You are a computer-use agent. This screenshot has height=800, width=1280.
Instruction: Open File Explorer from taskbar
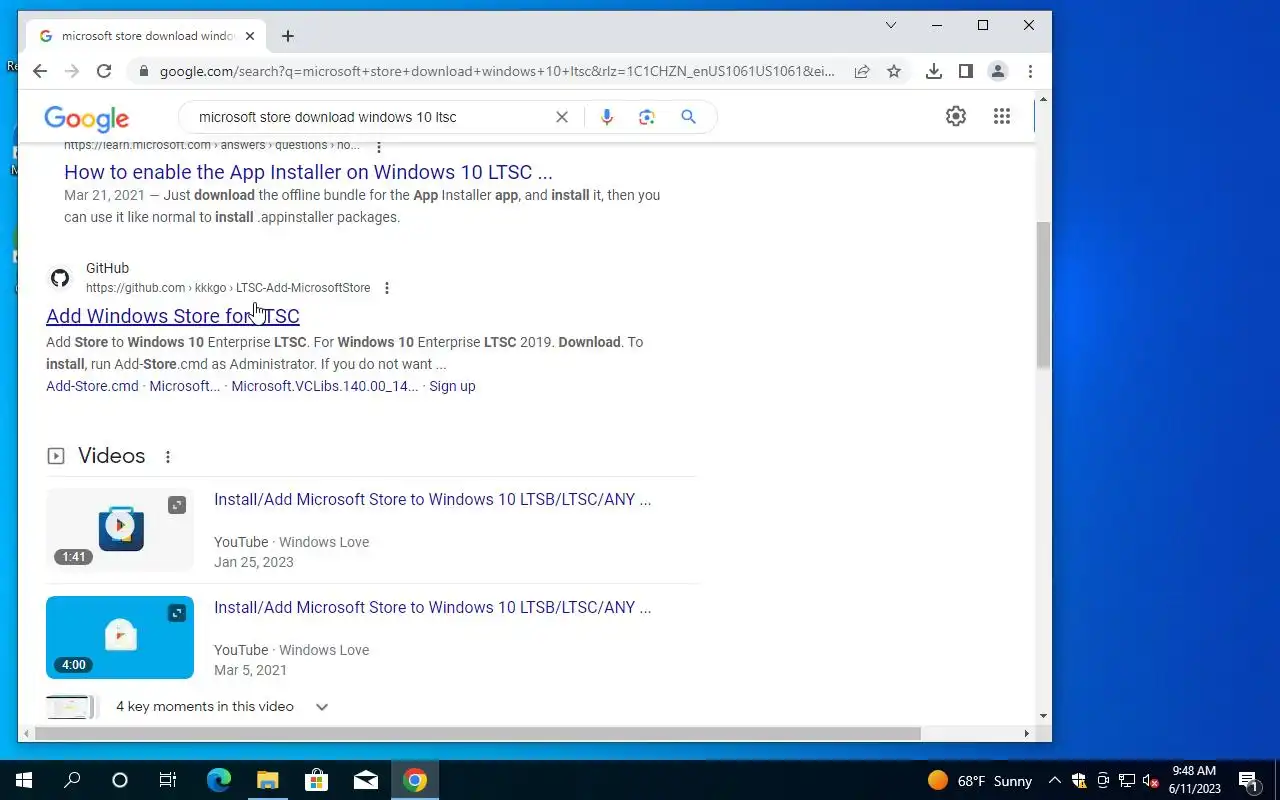[x=268, y=781]
